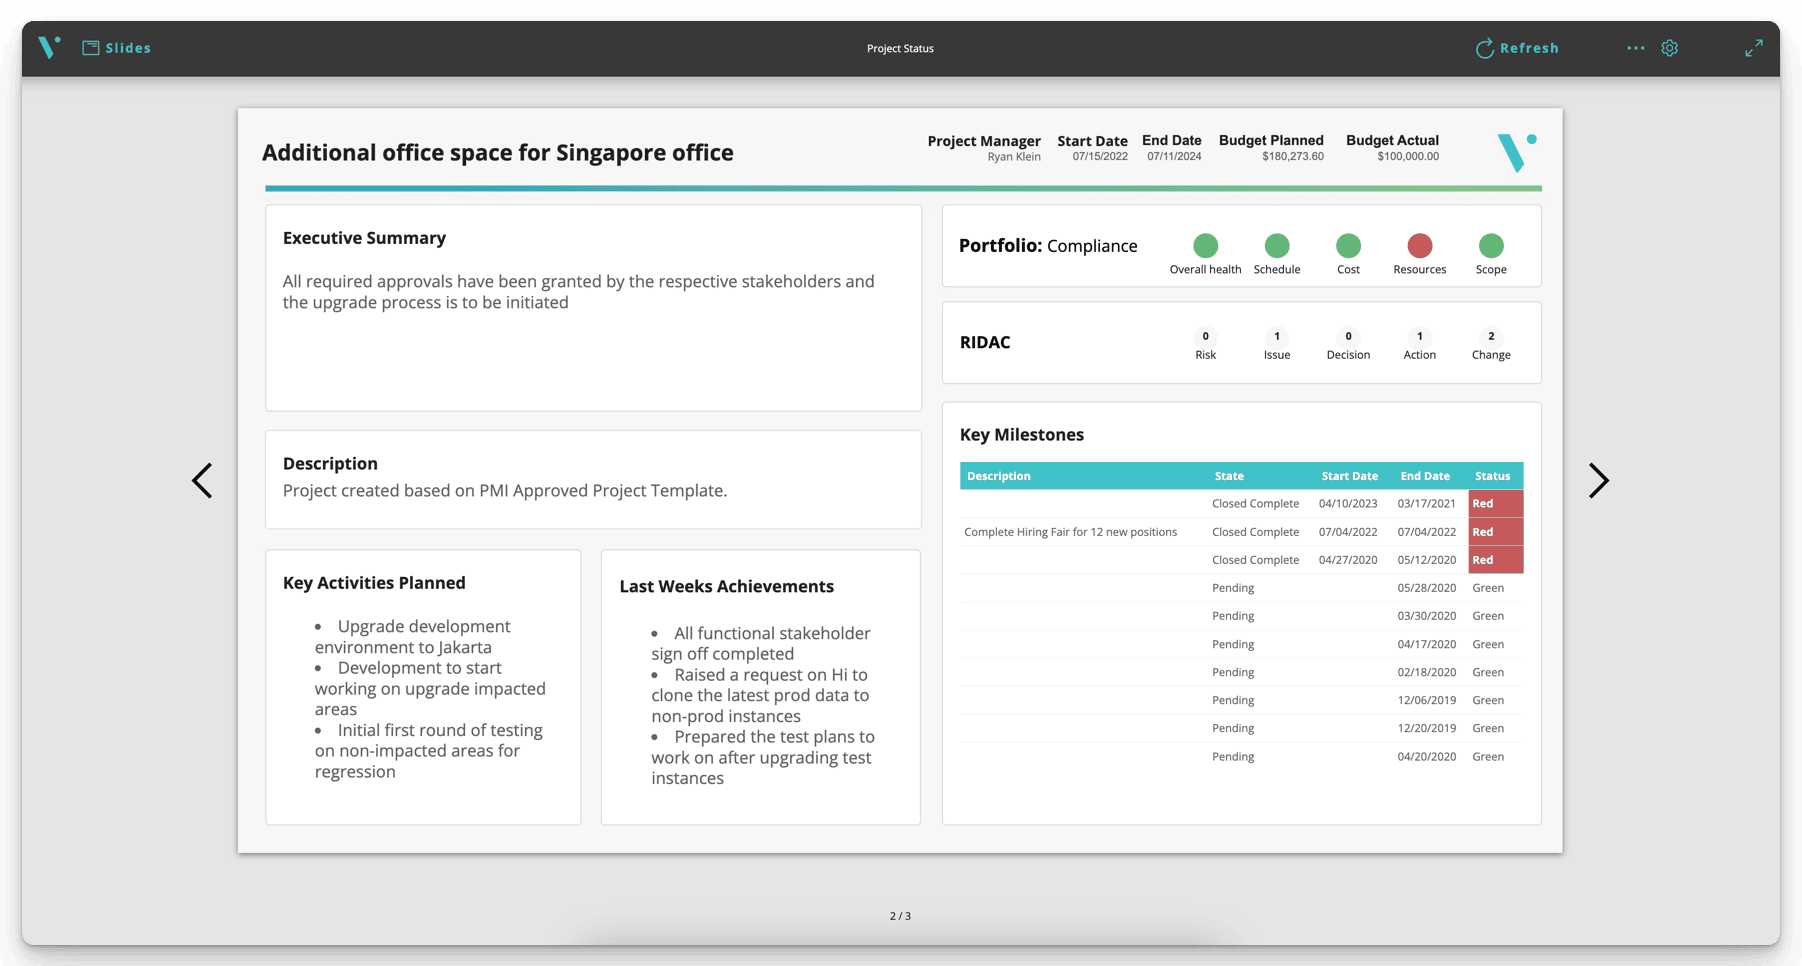Click project manager name Ryan Klein

(1014, 157)
